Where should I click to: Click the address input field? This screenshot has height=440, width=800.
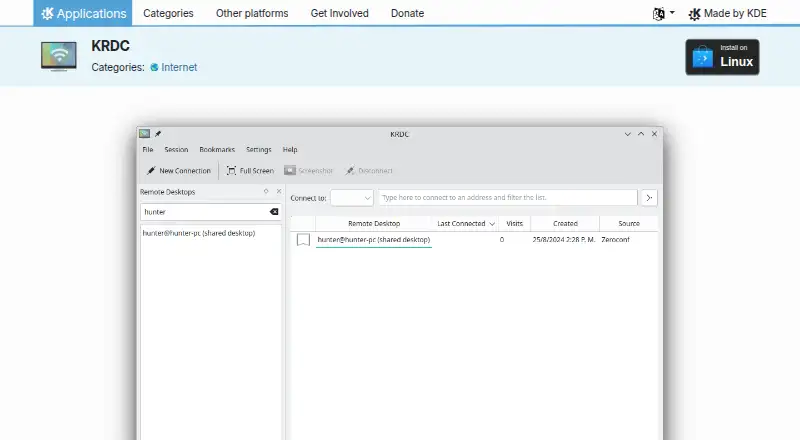click(508, 198)
